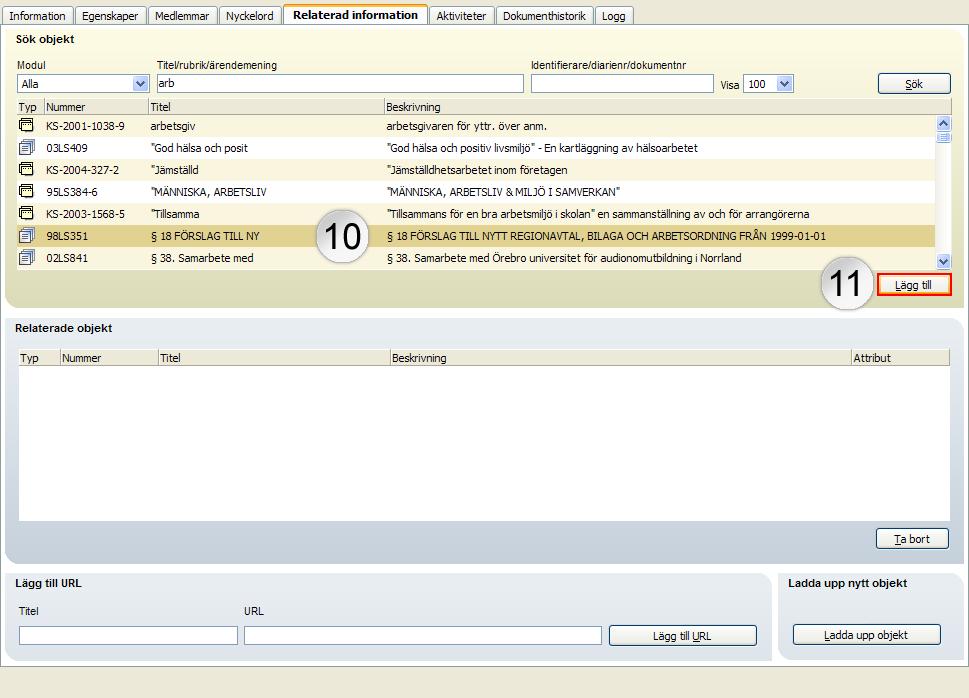Image resolution: width=969 pixels, height=698 pixels.
Task: Click document icon for row 02LS841
Action: pos(26,258)
